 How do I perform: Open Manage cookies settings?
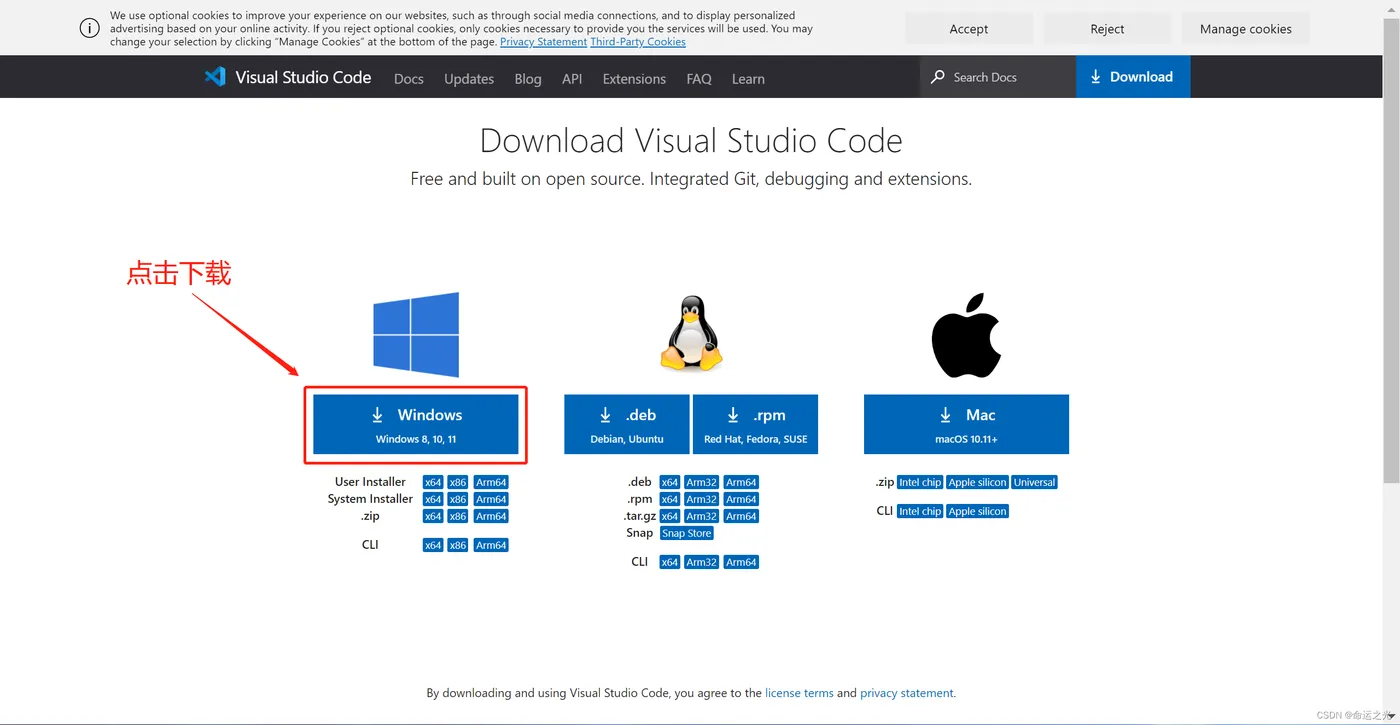(1245, 29)
